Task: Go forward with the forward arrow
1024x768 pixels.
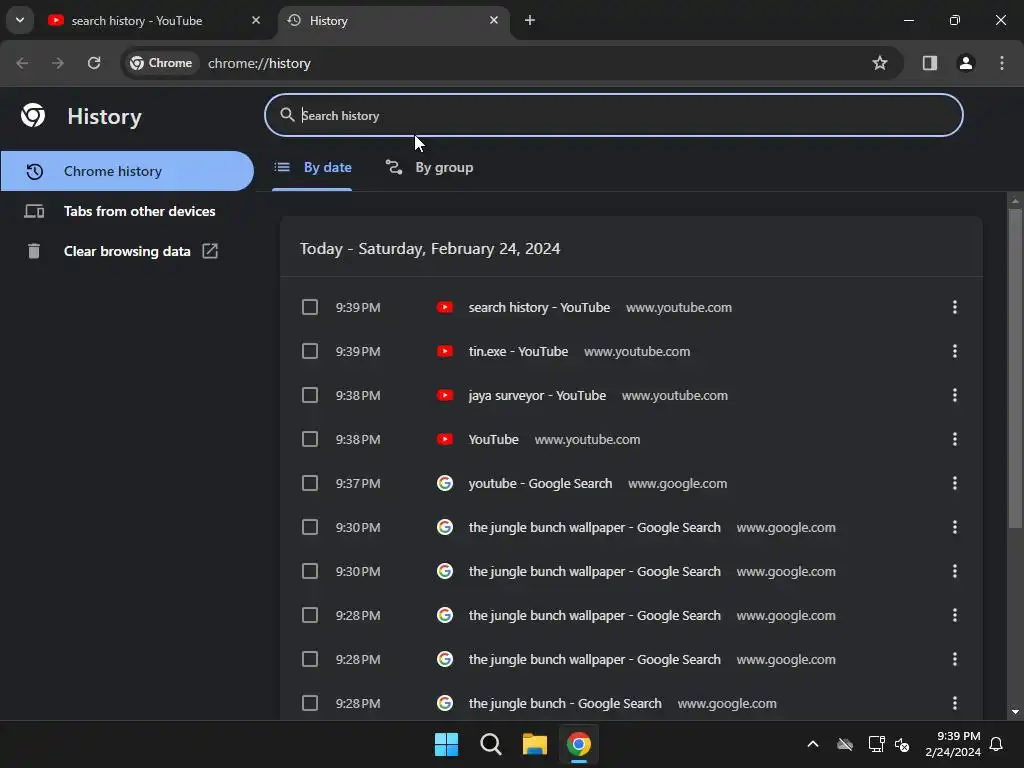Action: pos(58,63)
